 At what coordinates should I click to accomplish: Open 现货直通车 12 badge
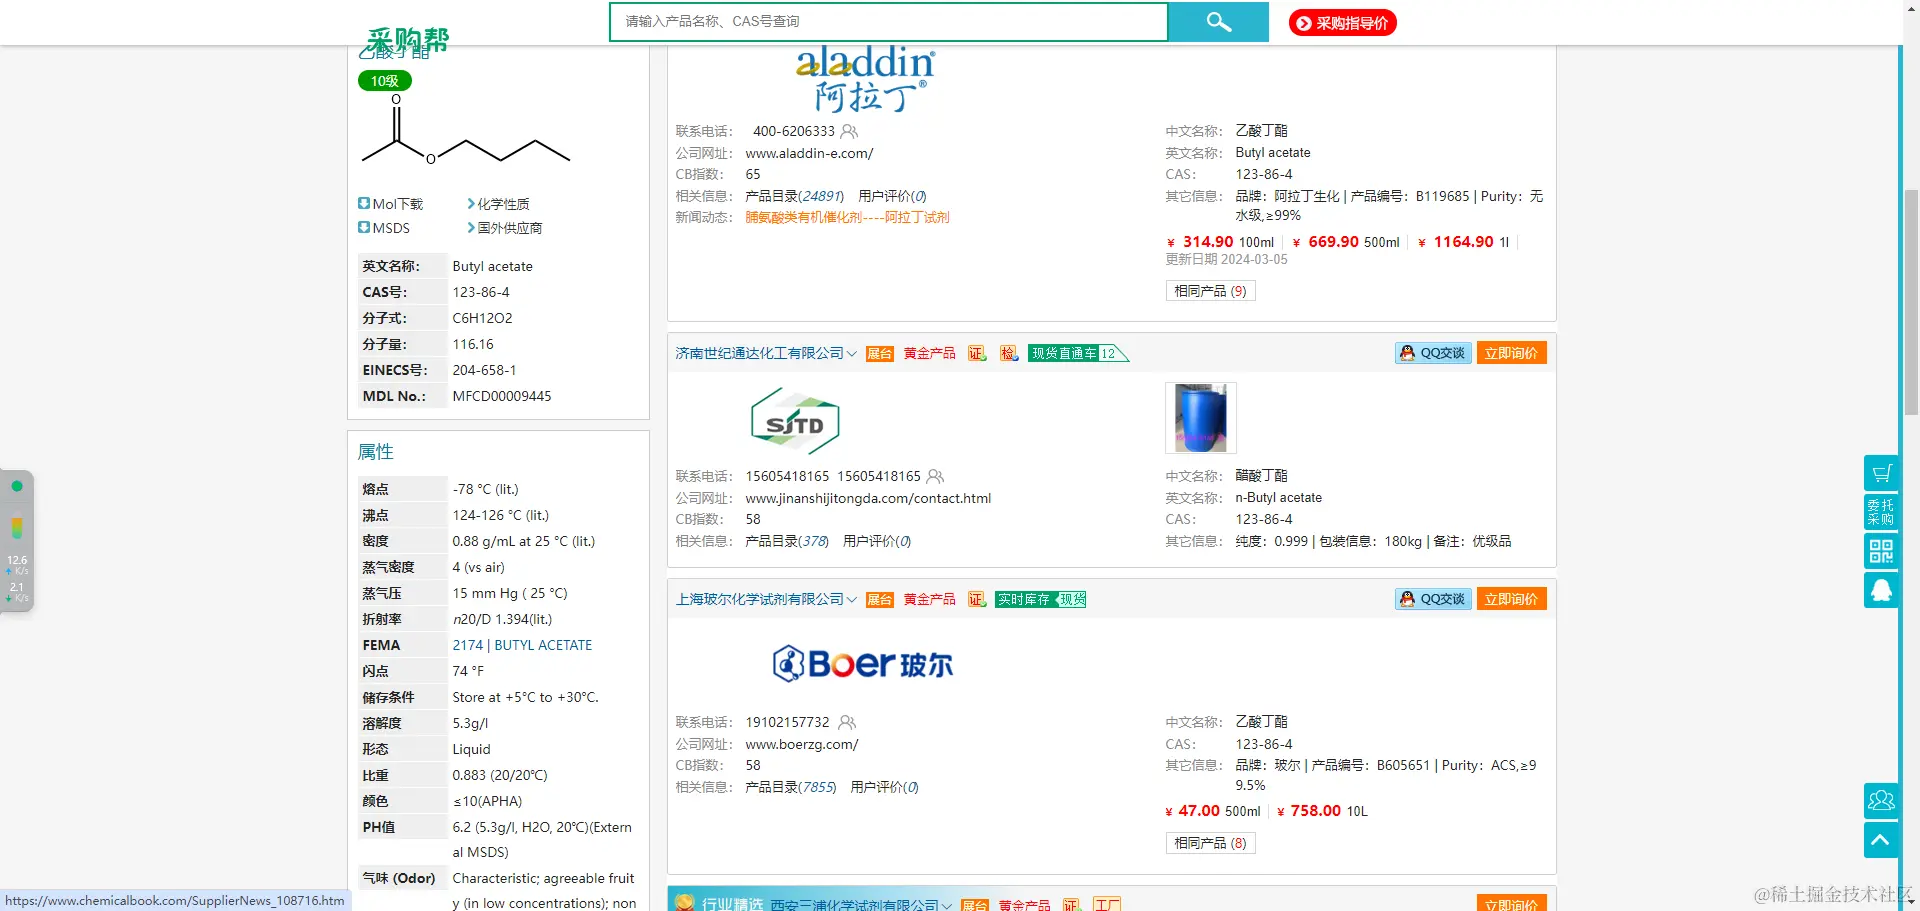pyautogui.click(x=1078, y=353)
